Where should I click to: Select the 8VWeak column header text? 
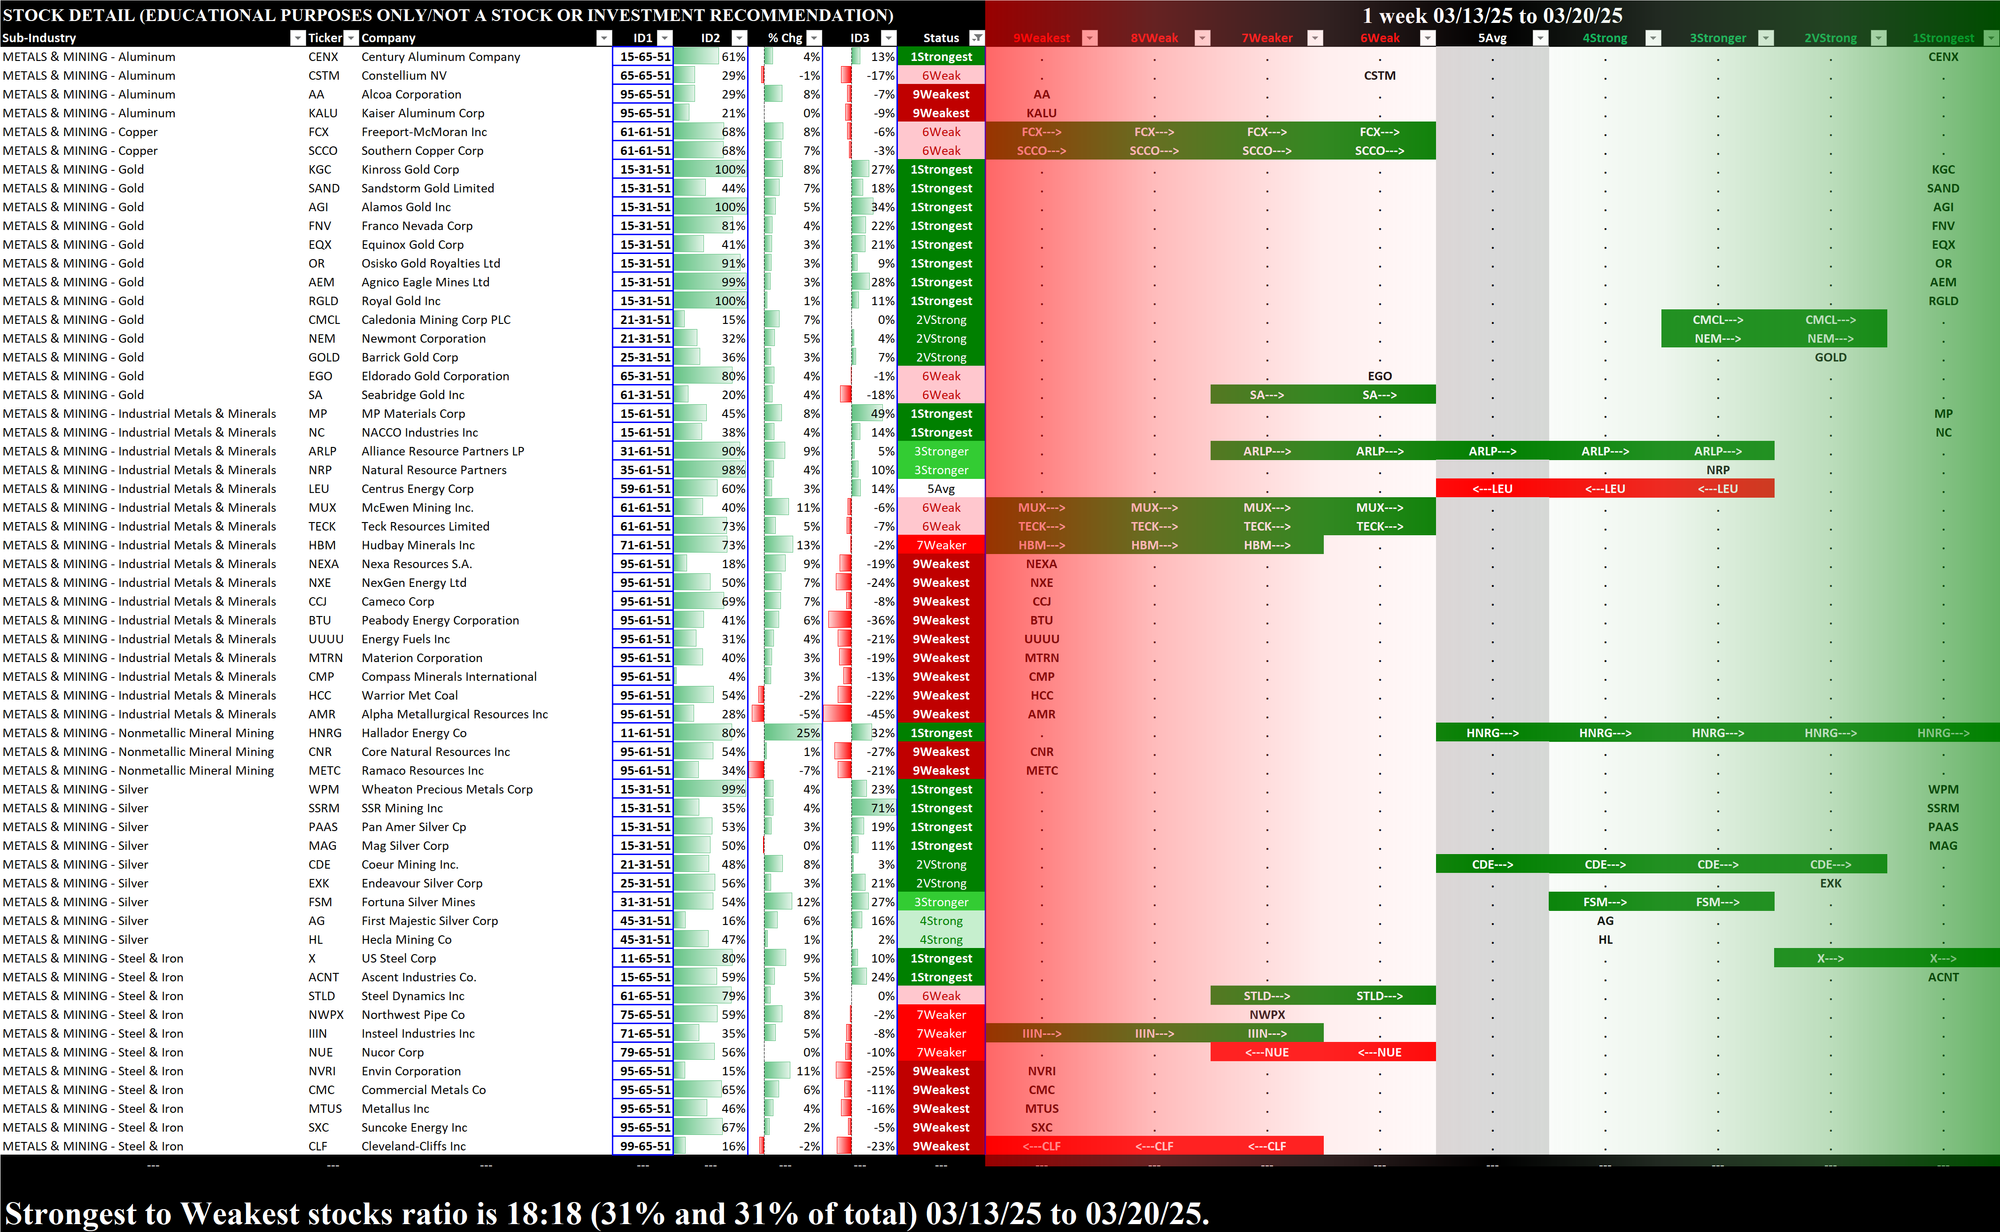1154,38
